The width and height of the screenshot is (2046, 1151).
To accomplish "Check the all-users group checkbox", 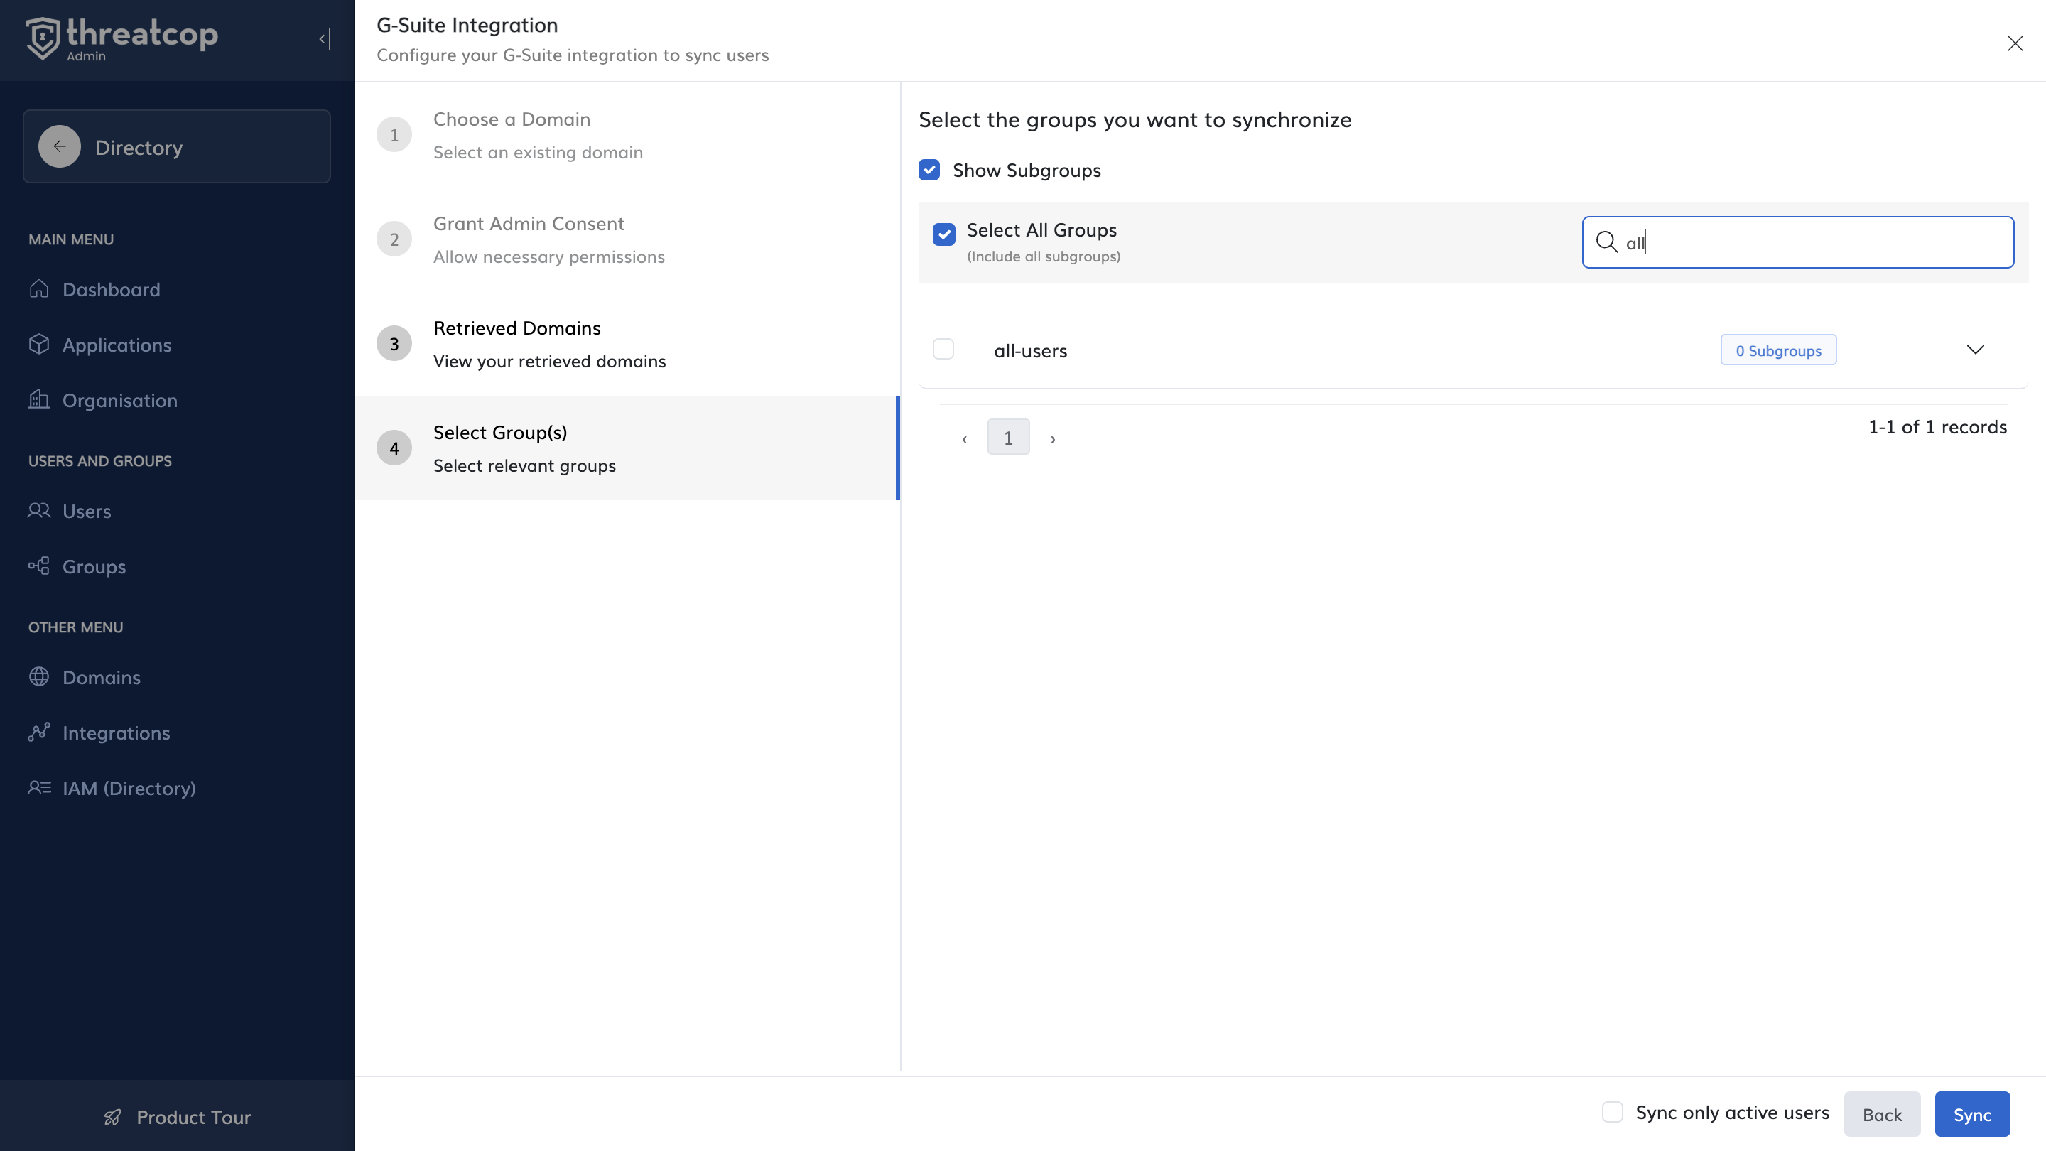I will (x=943, y=349).
